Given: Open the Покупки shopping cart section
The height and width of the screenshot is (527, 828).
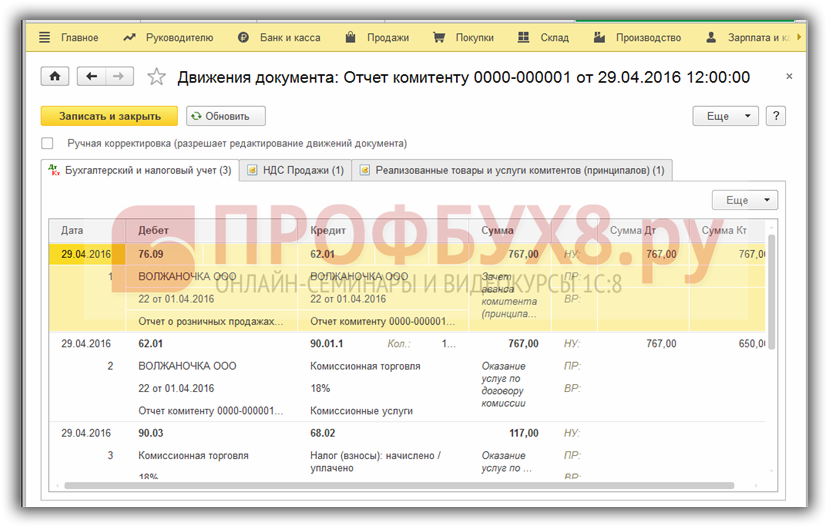Looking at the screenshot, I should (x=463, y=38).
